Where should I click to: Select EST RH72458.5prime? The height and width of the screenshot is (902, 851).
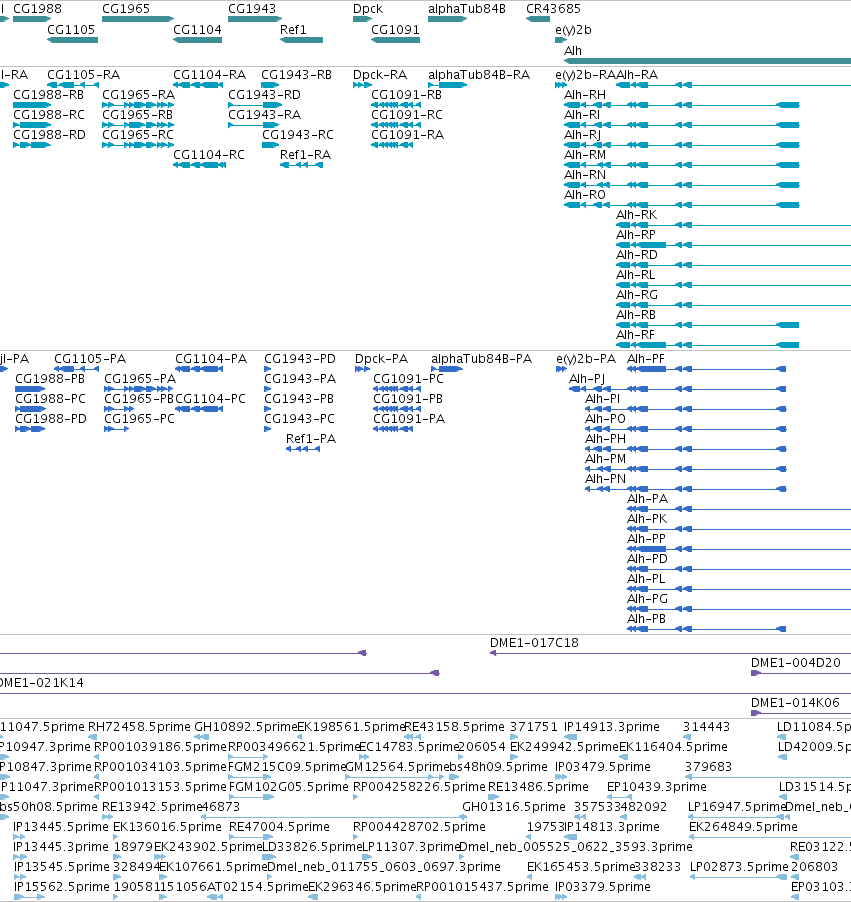coord(139,727)
